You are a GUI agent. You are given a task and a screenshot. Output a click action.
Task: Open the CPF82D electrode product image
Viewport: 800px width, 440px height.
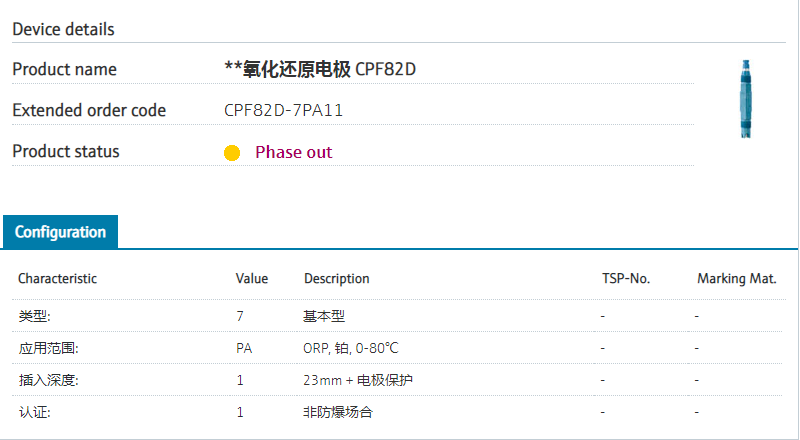point(745,99)
